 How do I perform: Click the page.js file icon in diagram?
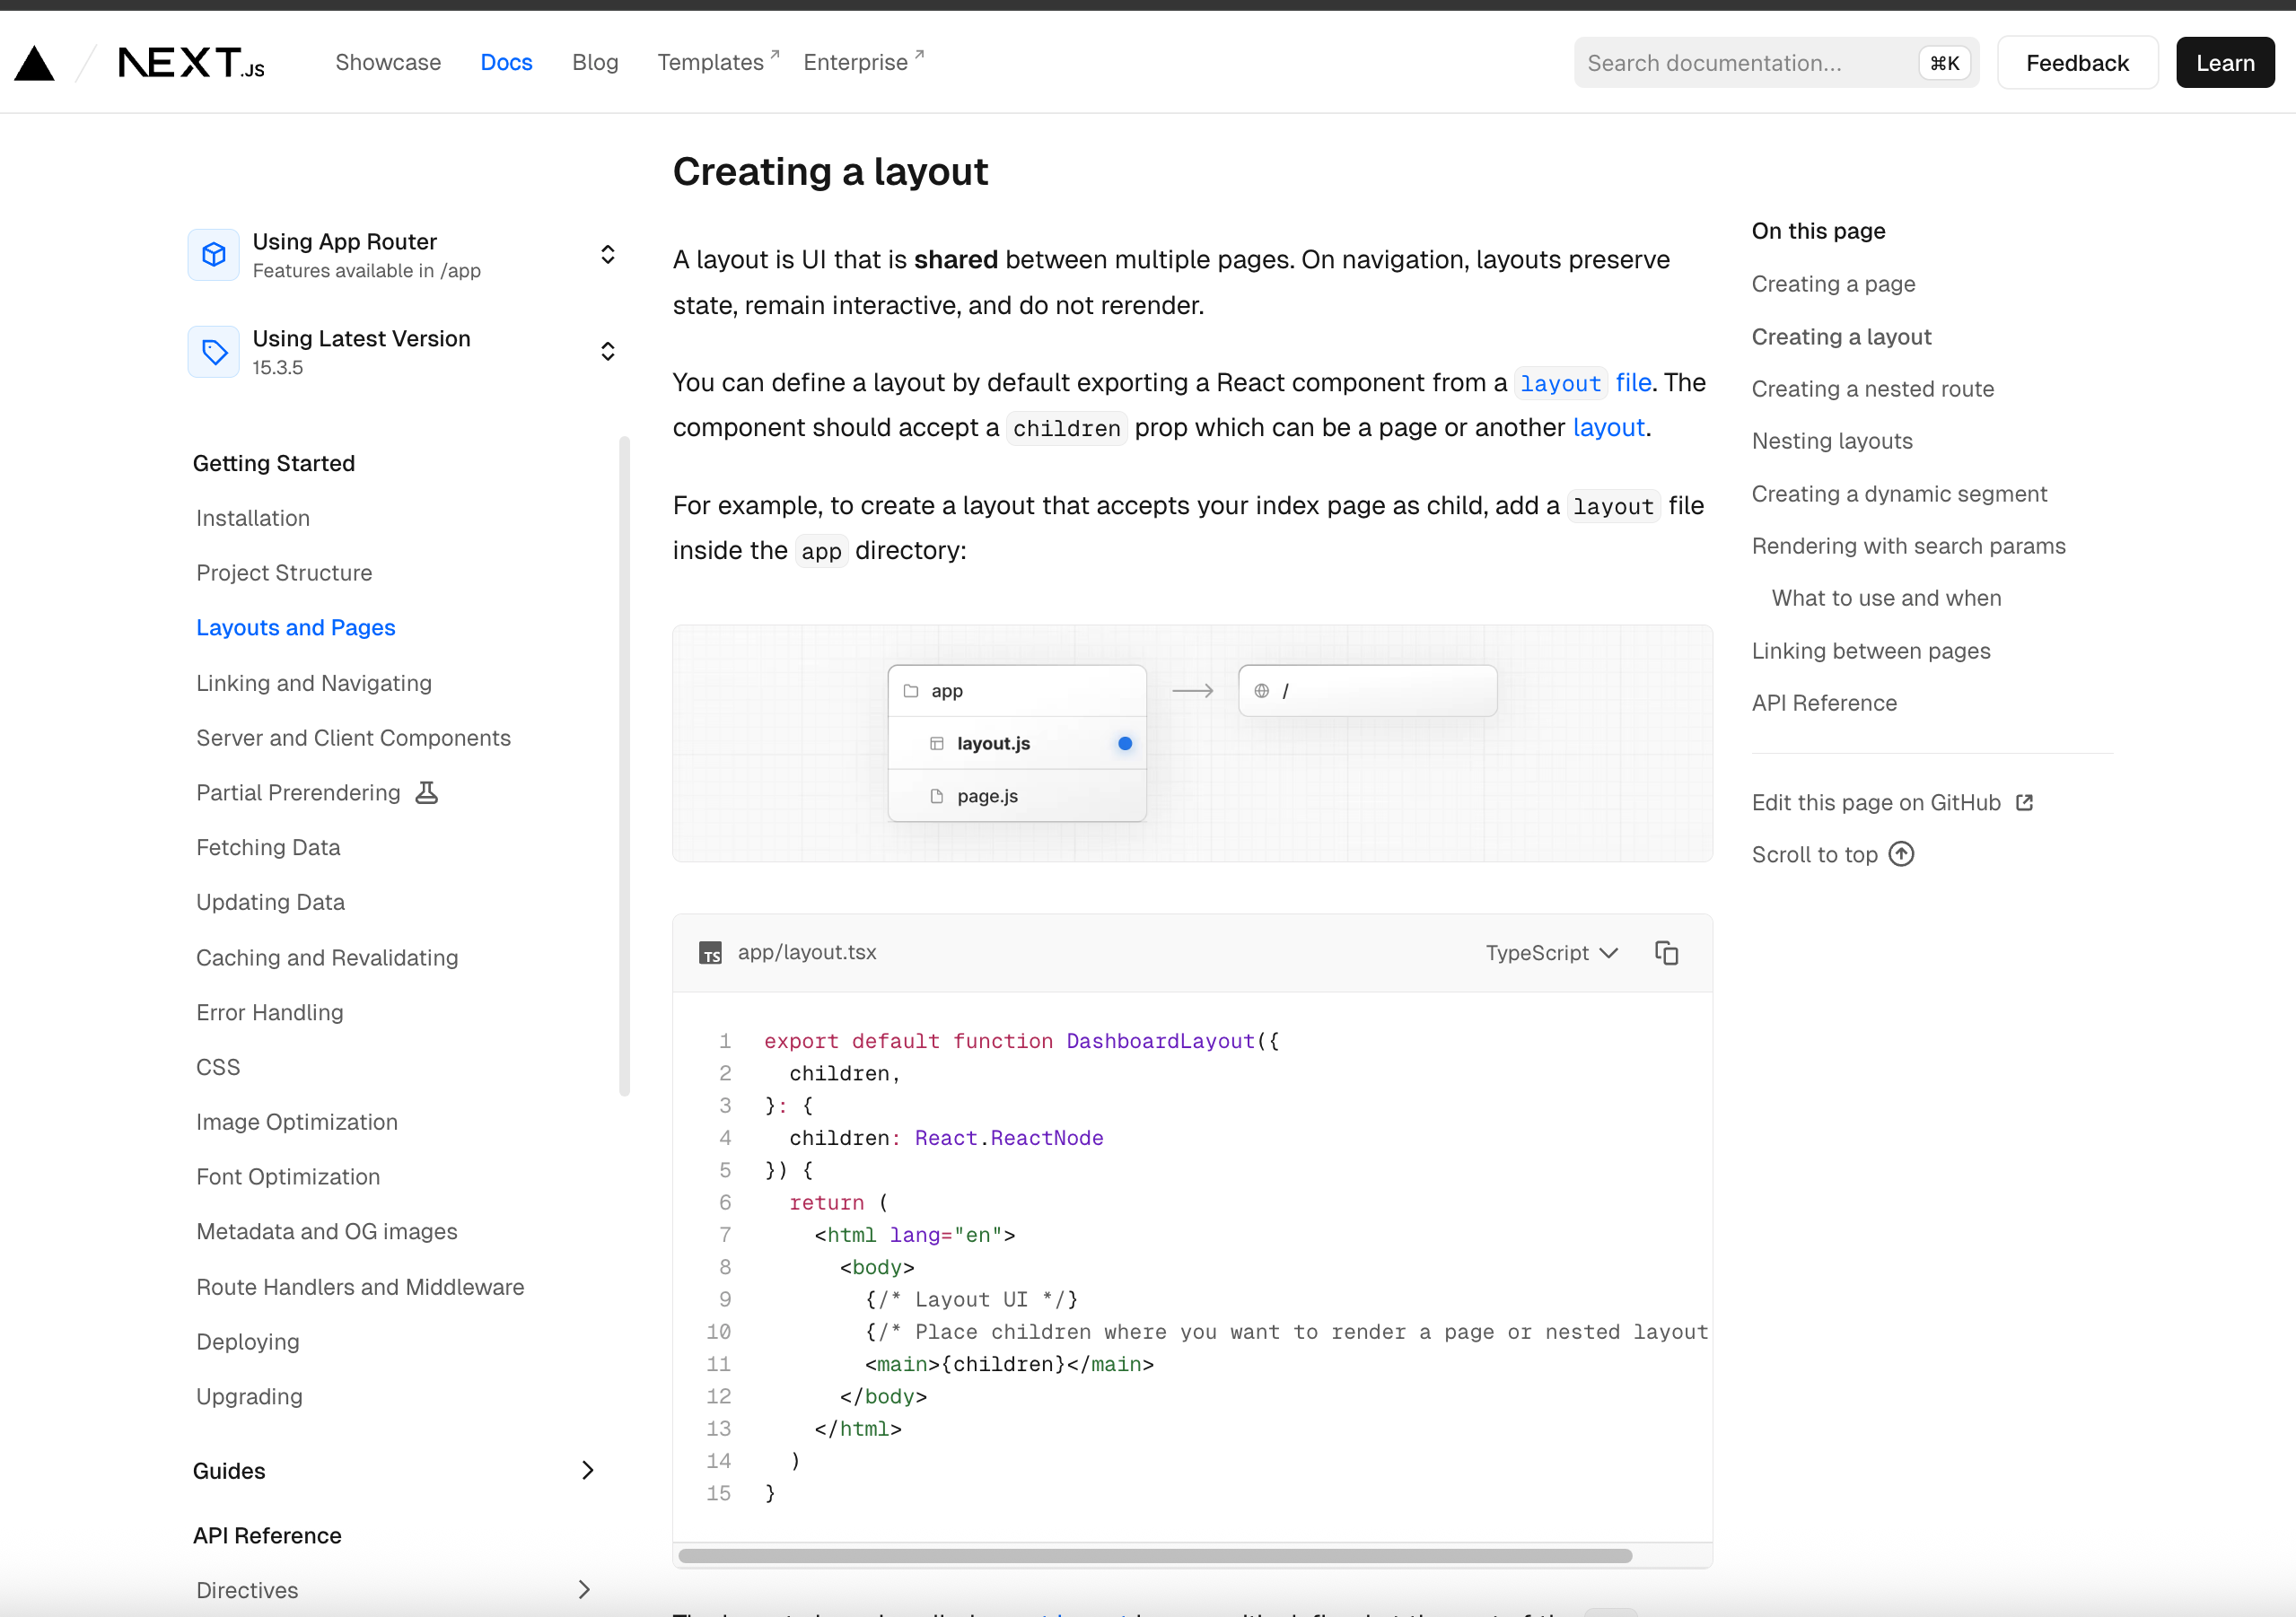937,796
